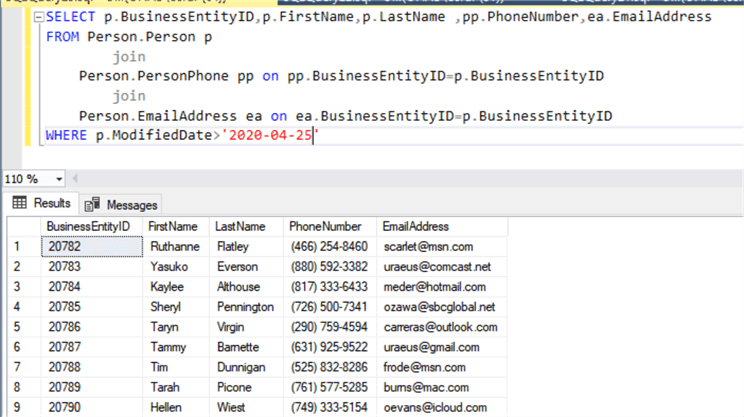Click the PhoneNumber column header
Screen dimensions: 744x417
[x=325, y=227]
